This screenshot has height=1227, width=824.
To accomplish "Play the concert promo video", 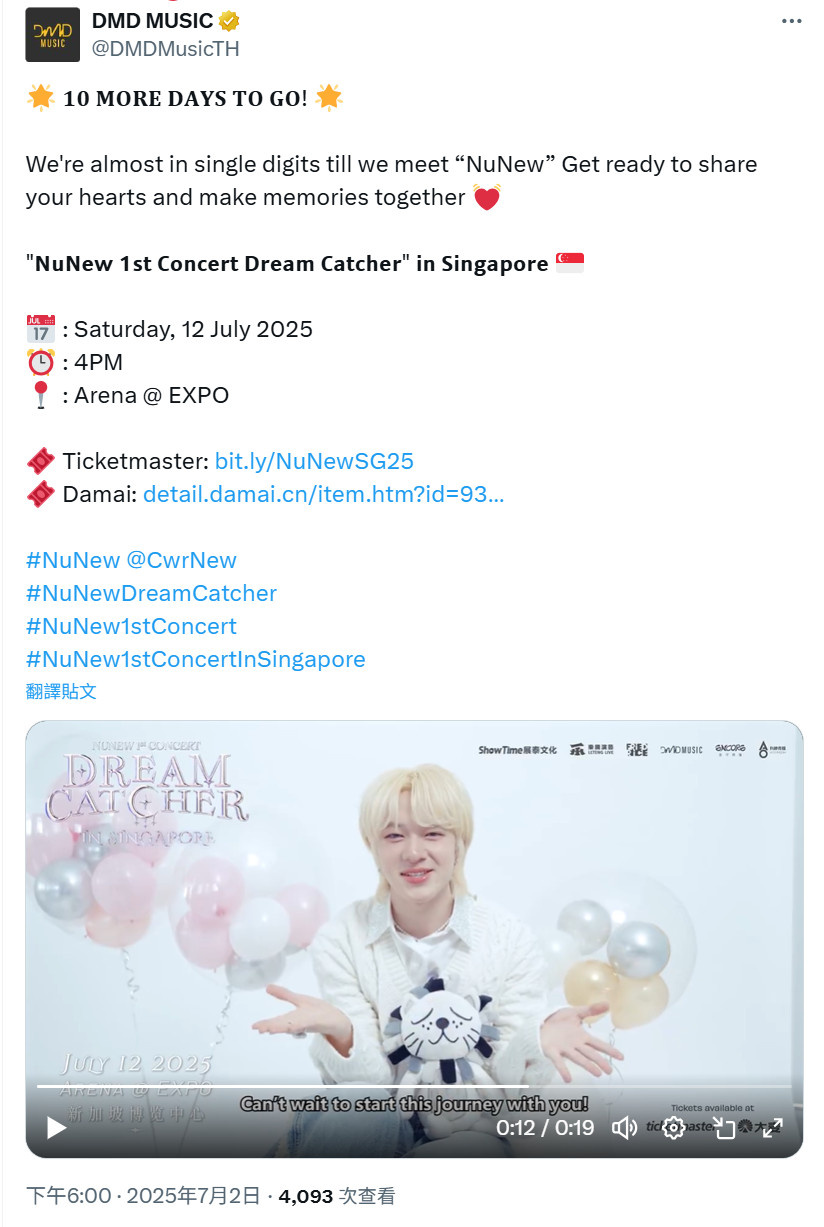I will [x=56, y=1128].
